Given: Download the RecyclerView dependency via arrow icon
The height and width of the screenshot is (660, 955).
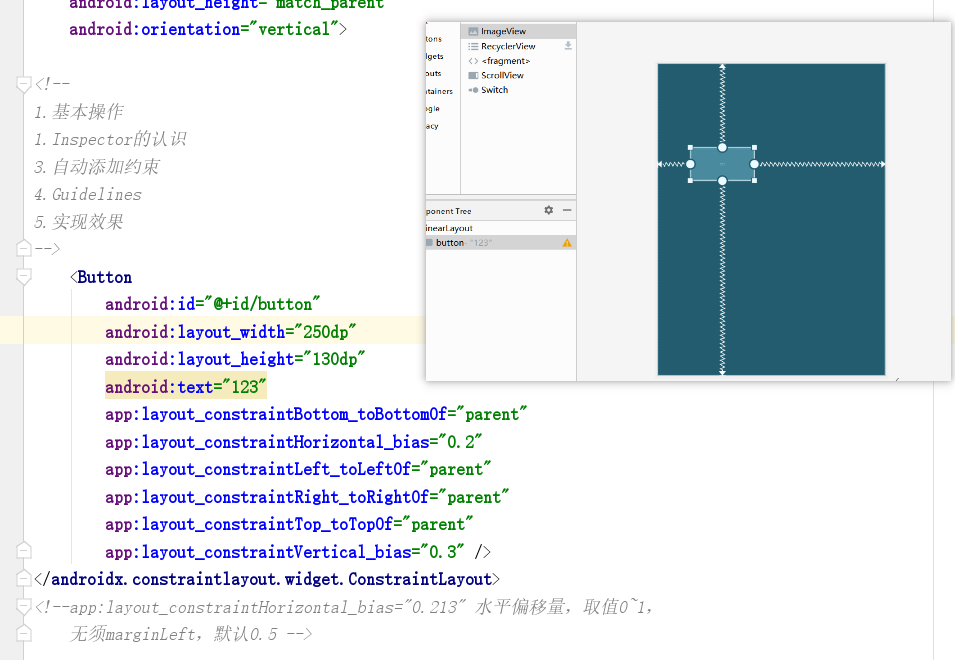Looking at the screenshot, I should pos(568,46).
